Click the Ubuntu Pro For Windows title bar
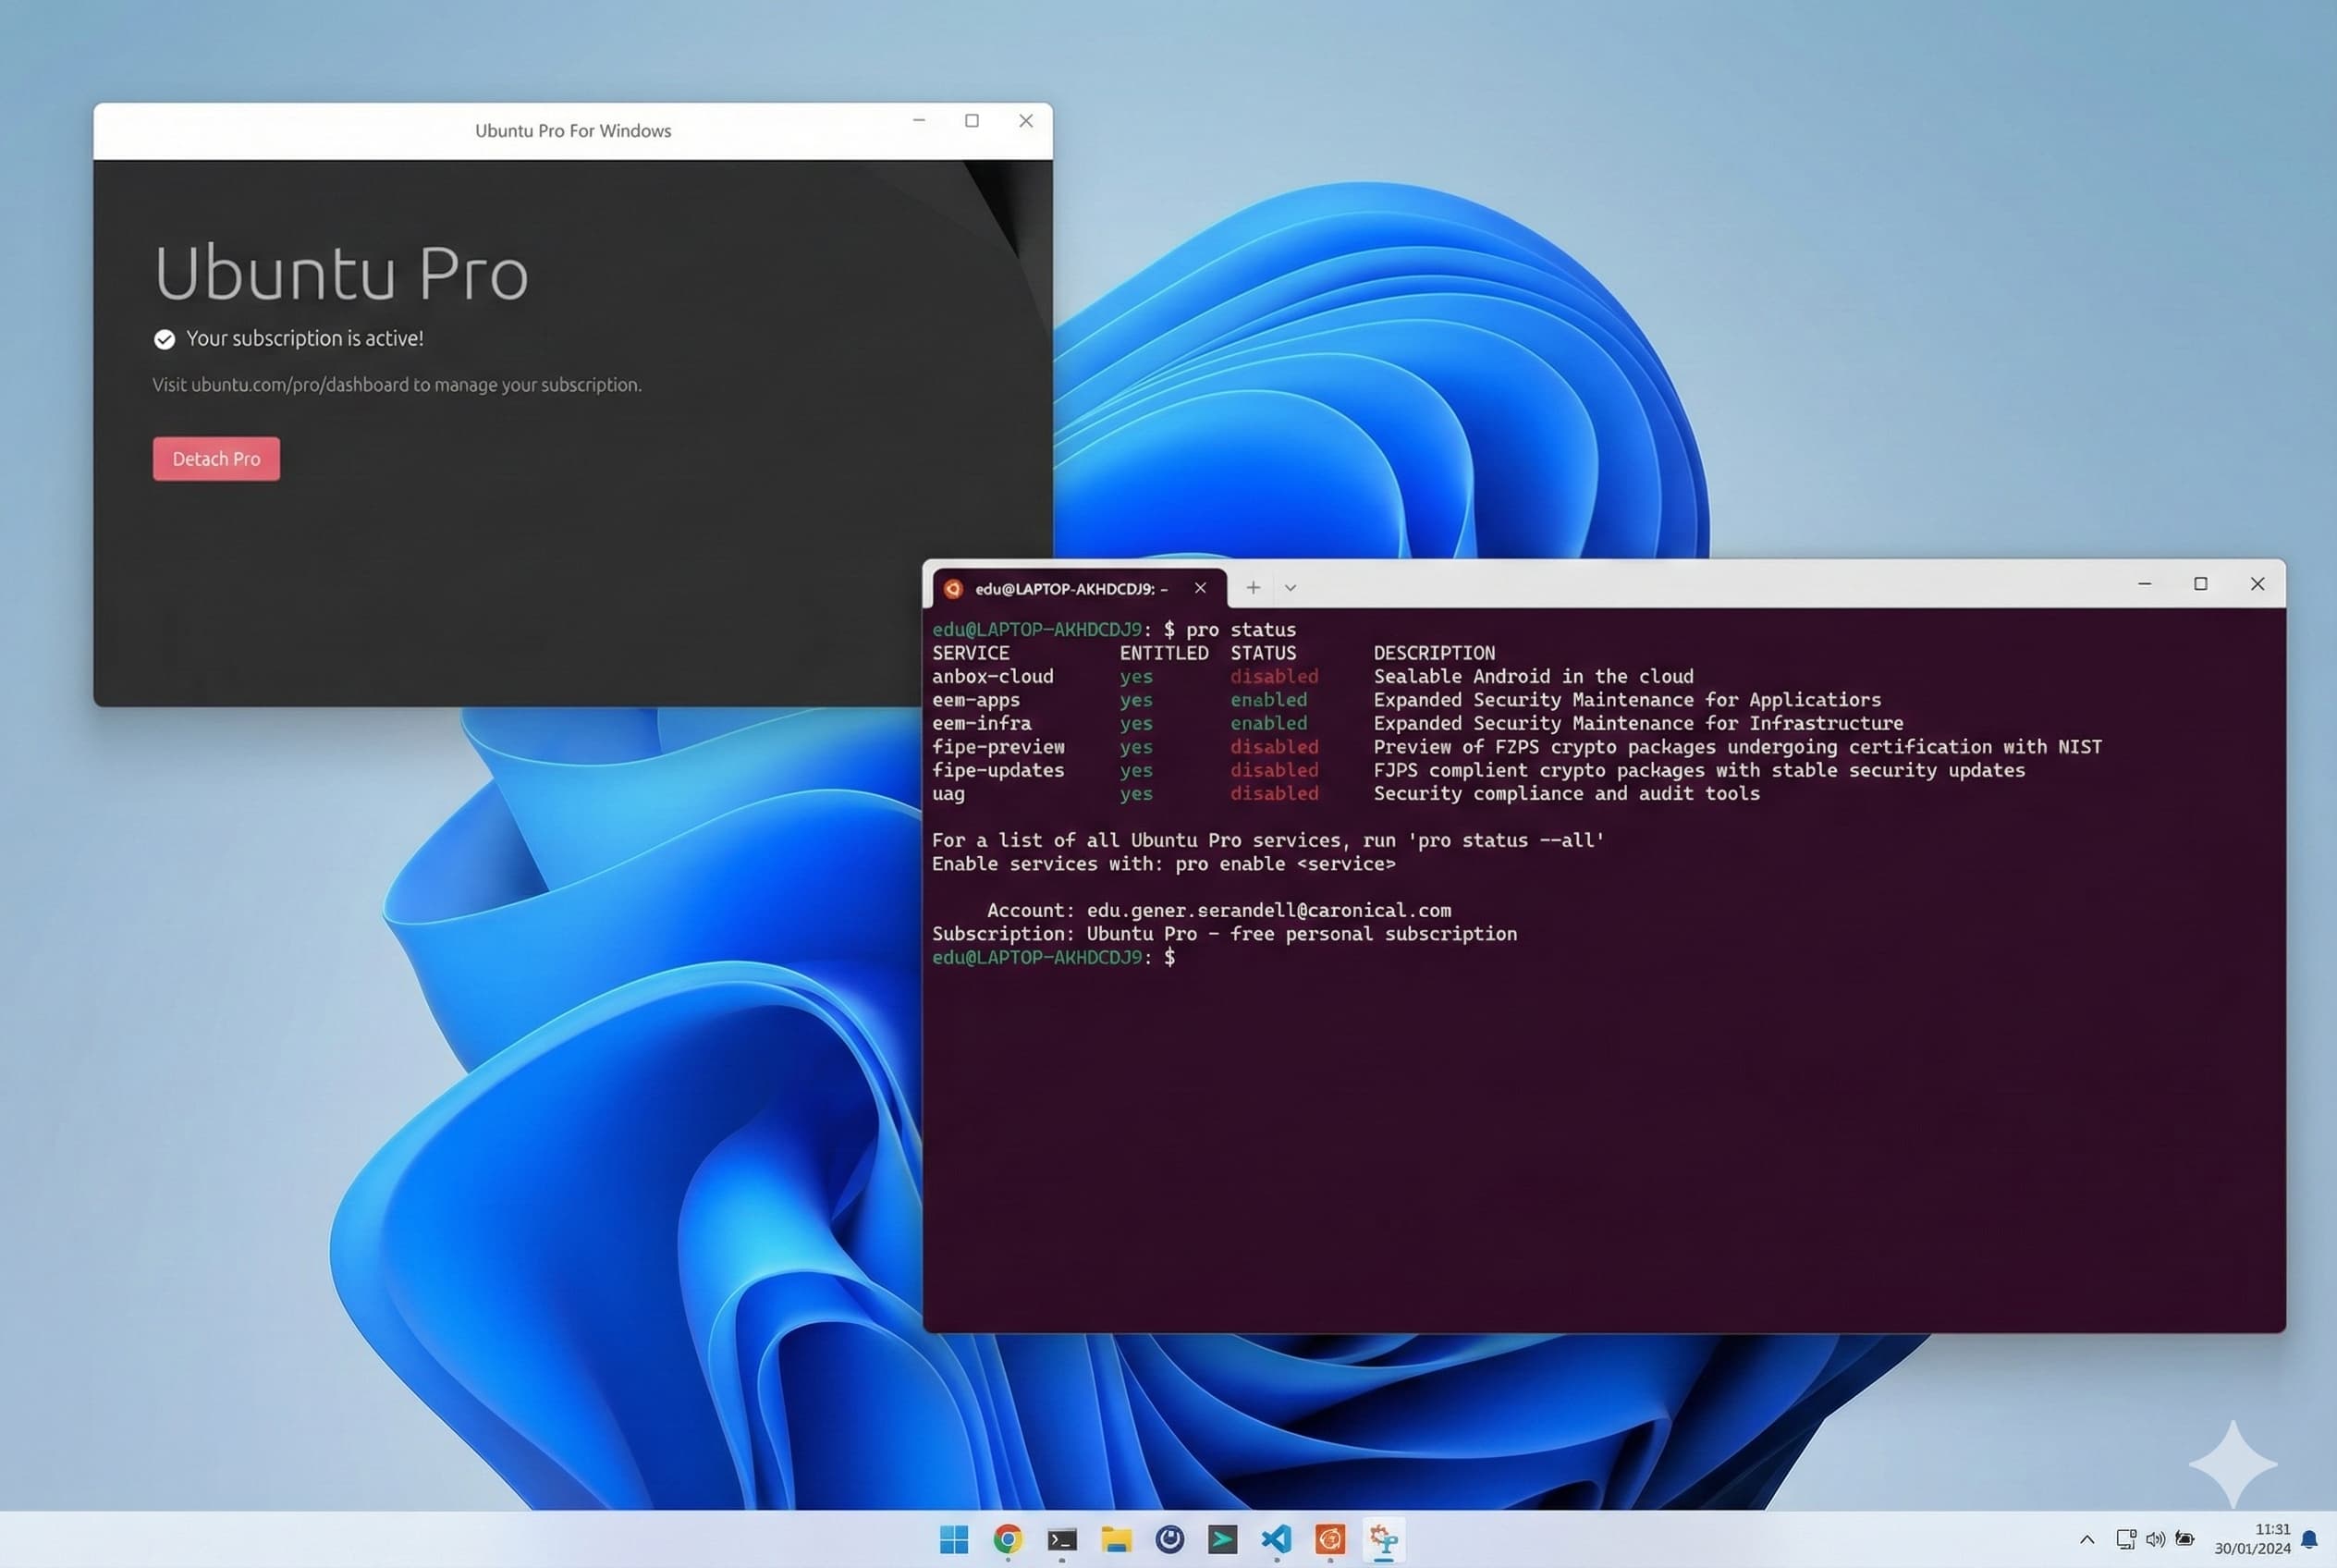 pos(573,131)
